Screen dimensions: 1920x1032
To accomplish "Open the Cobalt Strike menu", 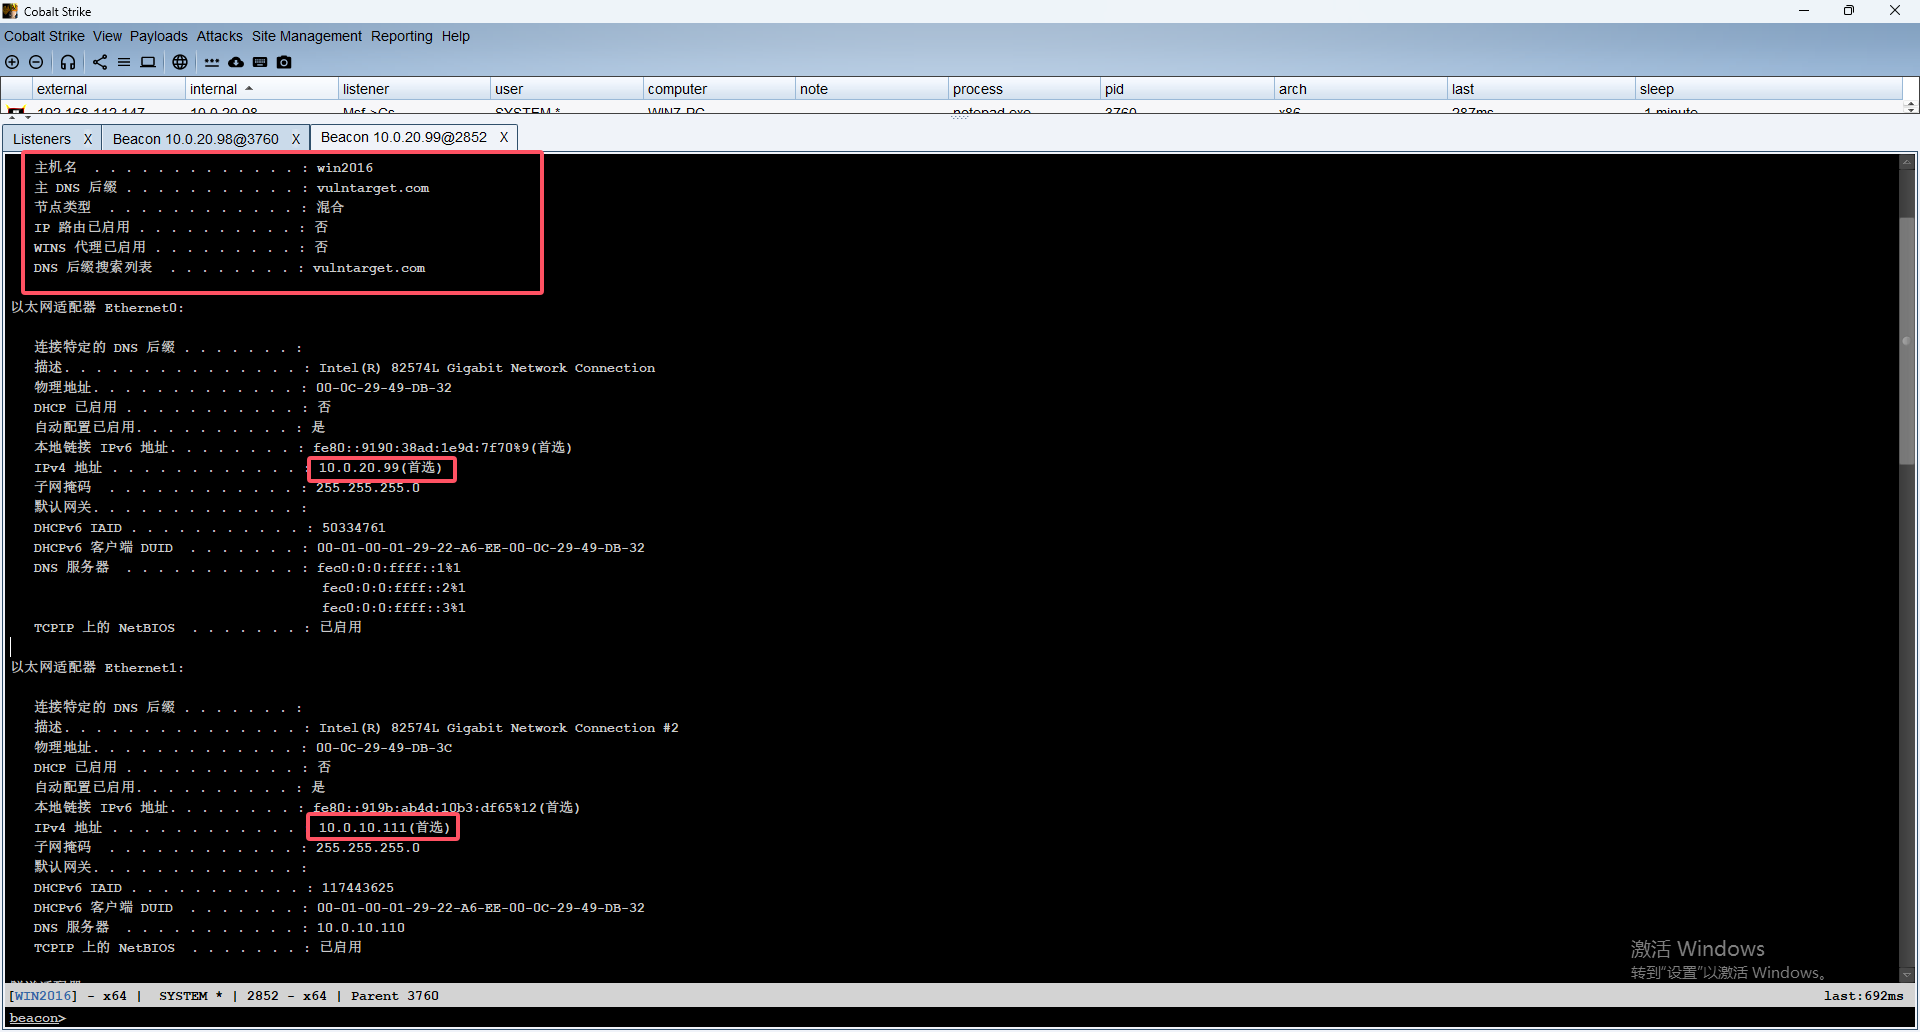I will [x=44, y=36].
